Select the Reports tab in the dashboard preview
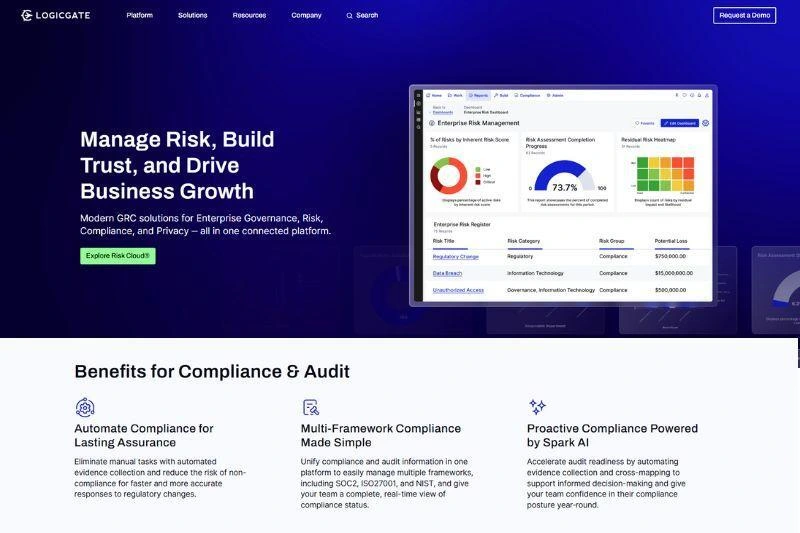The image size is (800, 533). tap(479, 95)
